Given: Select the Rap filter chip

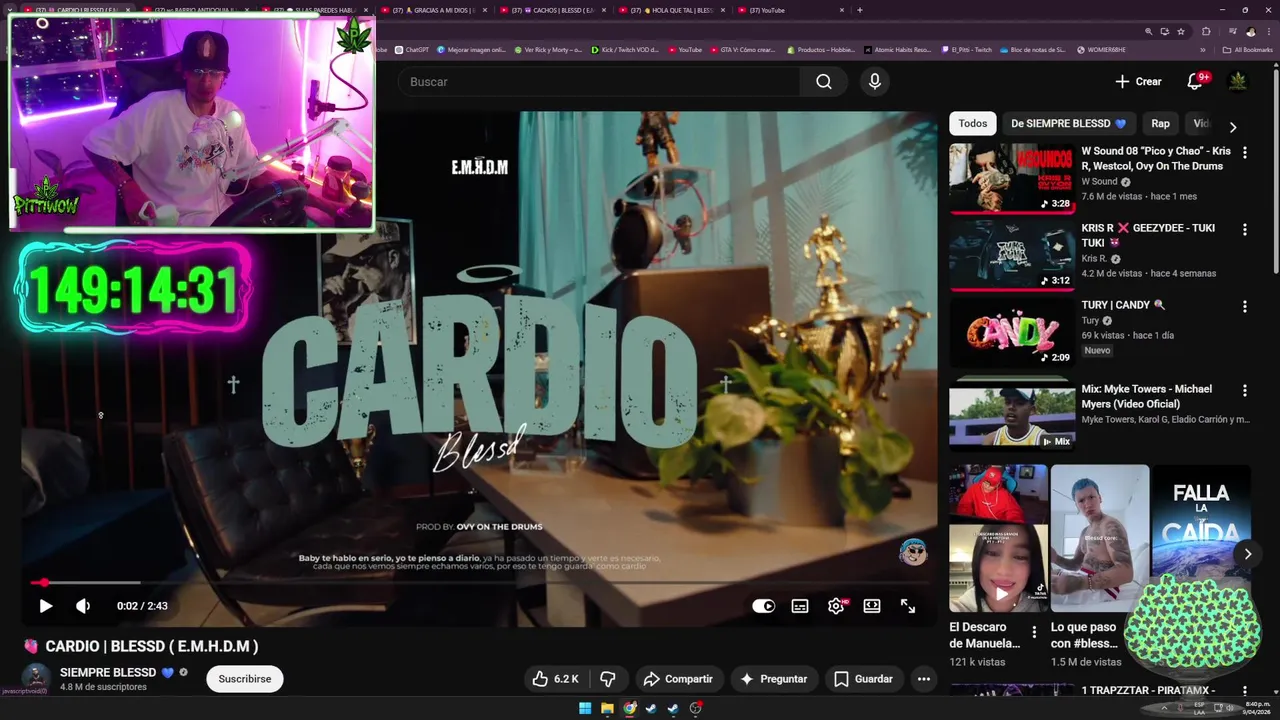Looking at the screenshot, I should click(x=1160, y=124).
